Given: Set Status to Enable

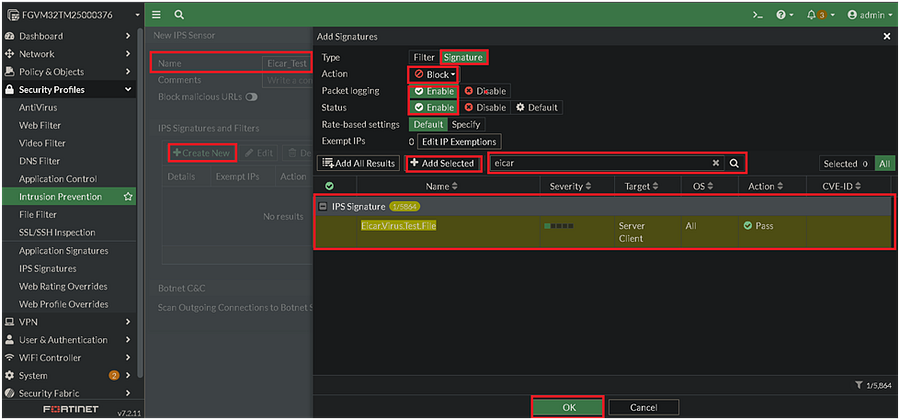Looking at the screenshot, I should pos(435,107).
